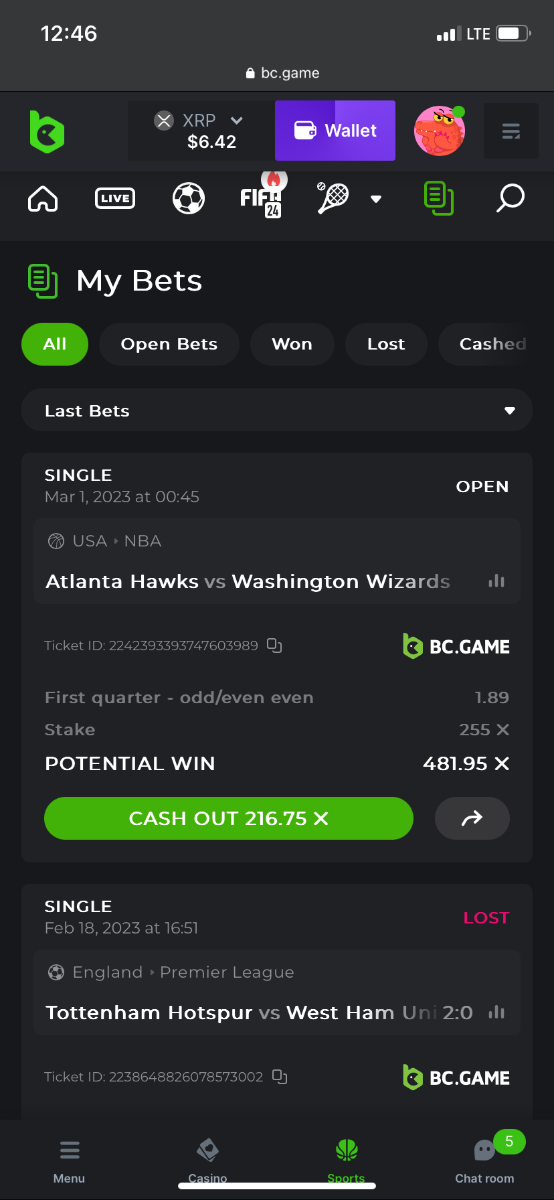Screen dimensions: 554x1200
Task: Share the Hawks bet with arrow button
Action: [x=472, y=818]
